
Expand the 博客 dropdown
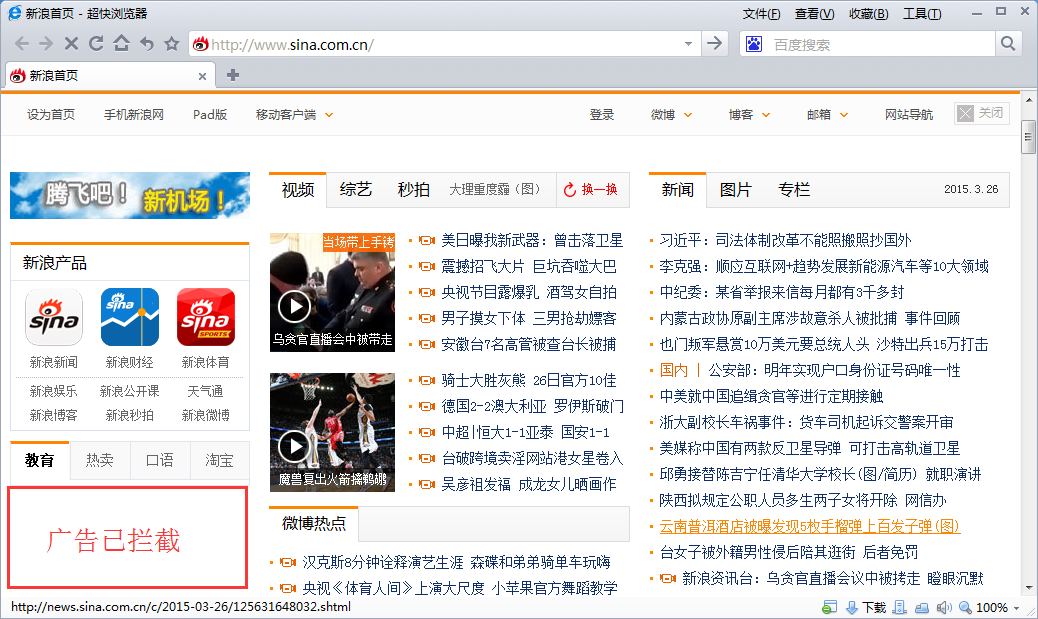pyautogui.click(x=766, y=115)
